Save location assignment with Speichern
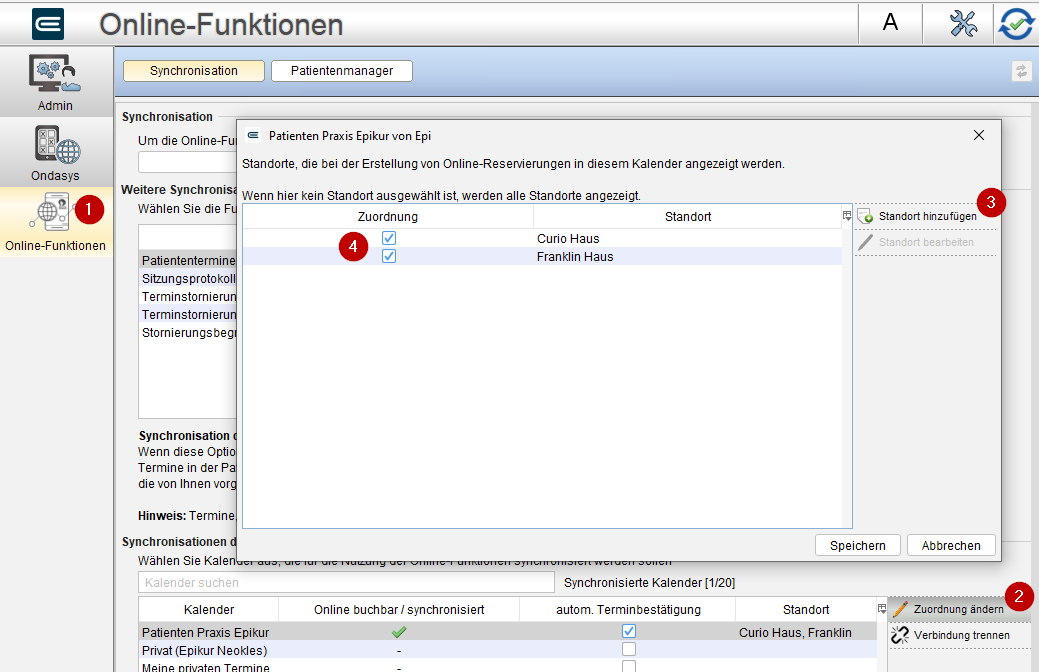Image resolution: width=1039 pixels, height=672 pixels. click(857, 545)
